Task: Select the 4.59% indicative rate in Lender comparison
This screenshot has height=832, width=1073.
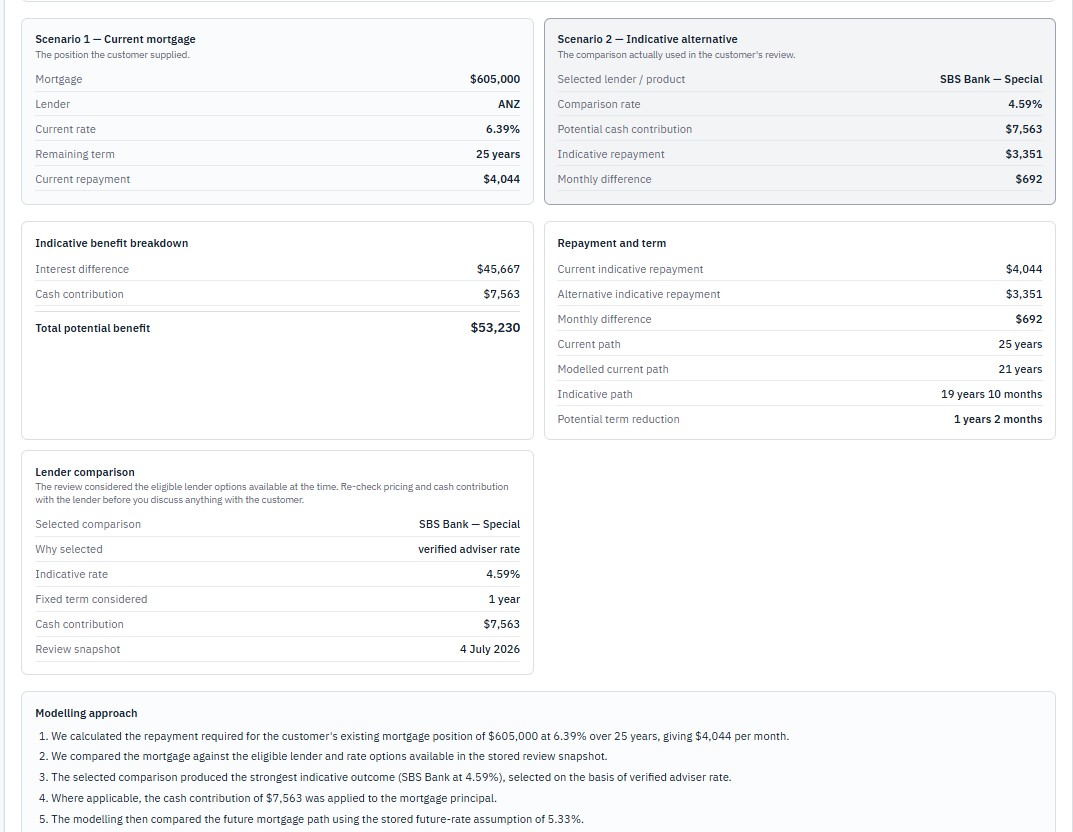Action: pyautogui.click(x=502, y=574)
